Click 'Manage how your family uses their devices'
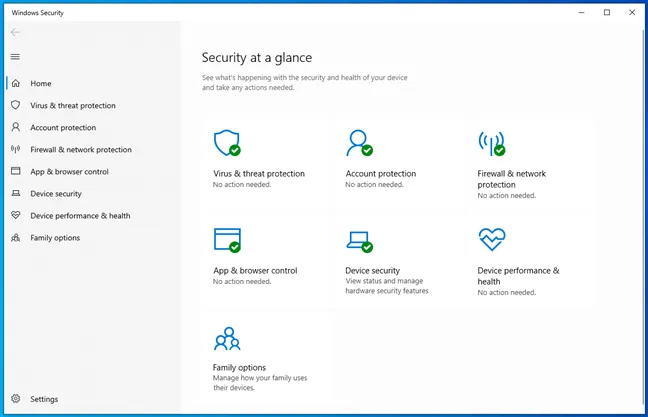This screenshot has width=648, height=417. tap(260, 383)
